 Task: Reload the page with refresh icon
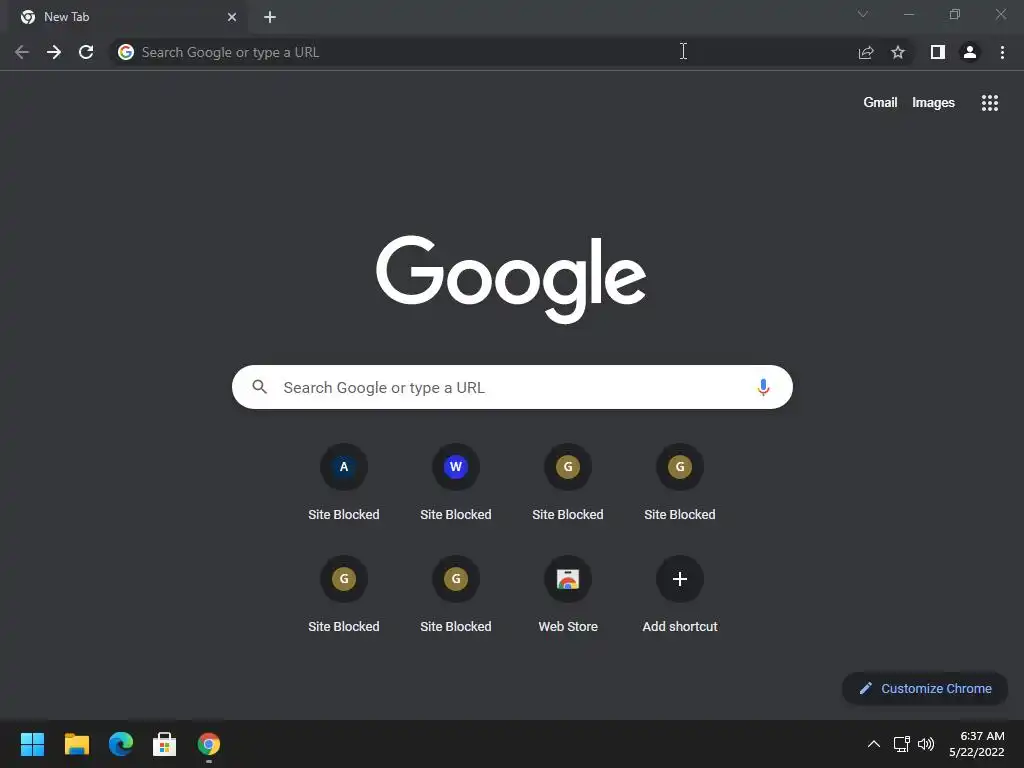86,52
